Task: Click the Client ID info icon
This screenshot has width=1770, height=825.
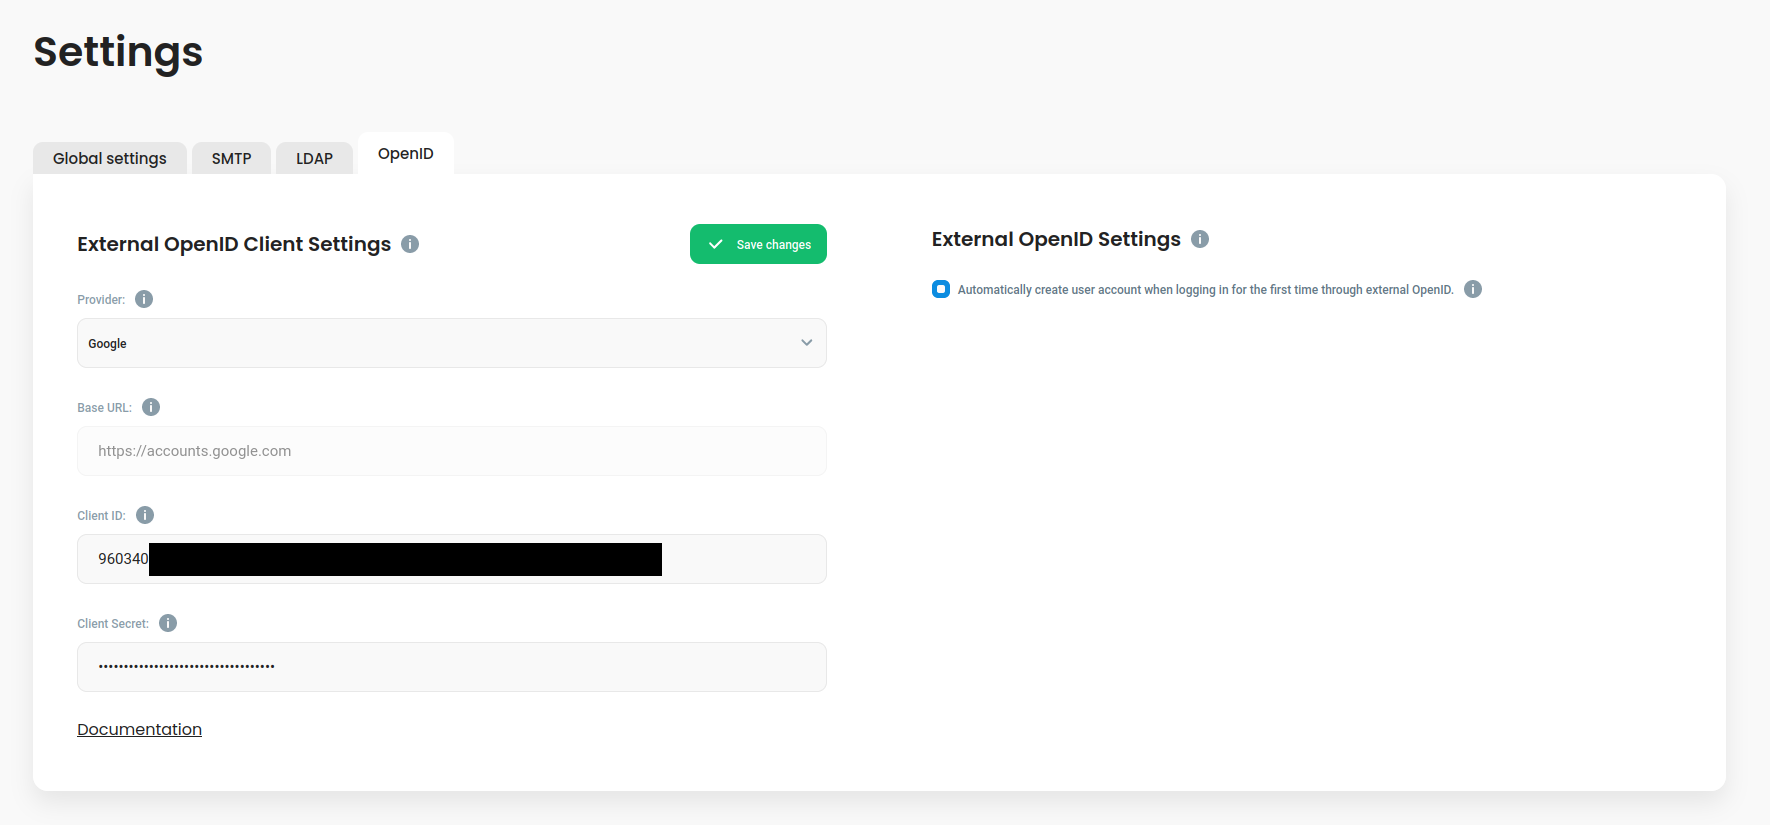Action: (x=145, y=515)
